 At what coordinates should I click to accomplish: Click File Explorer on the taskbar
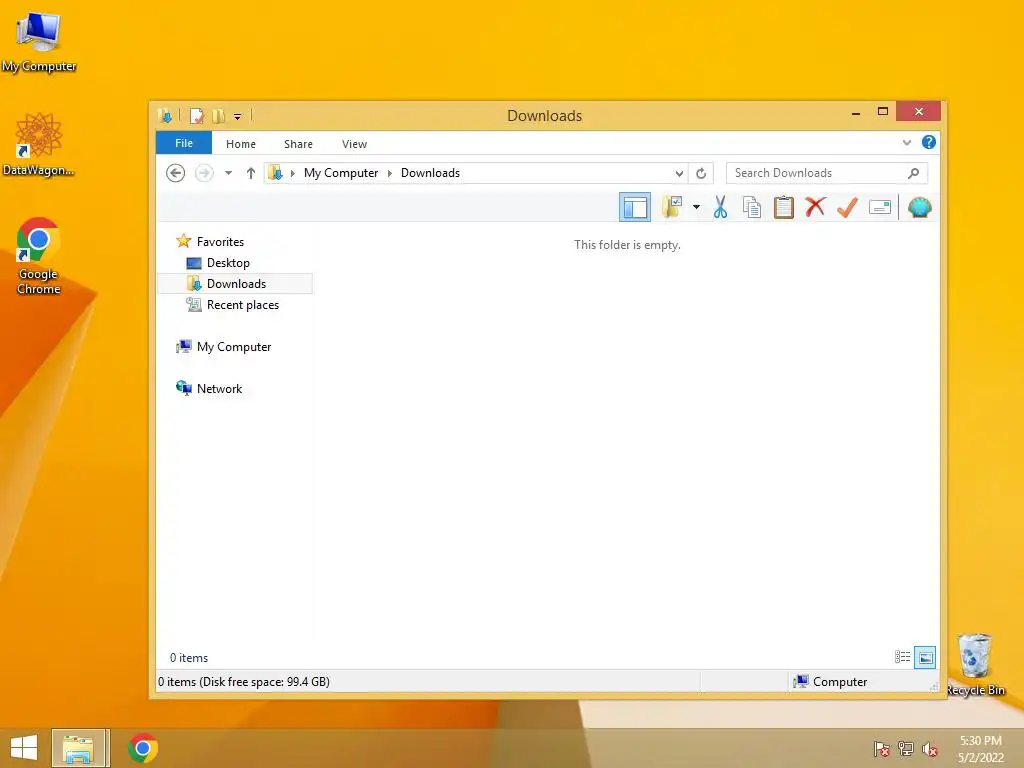(77, 748)
